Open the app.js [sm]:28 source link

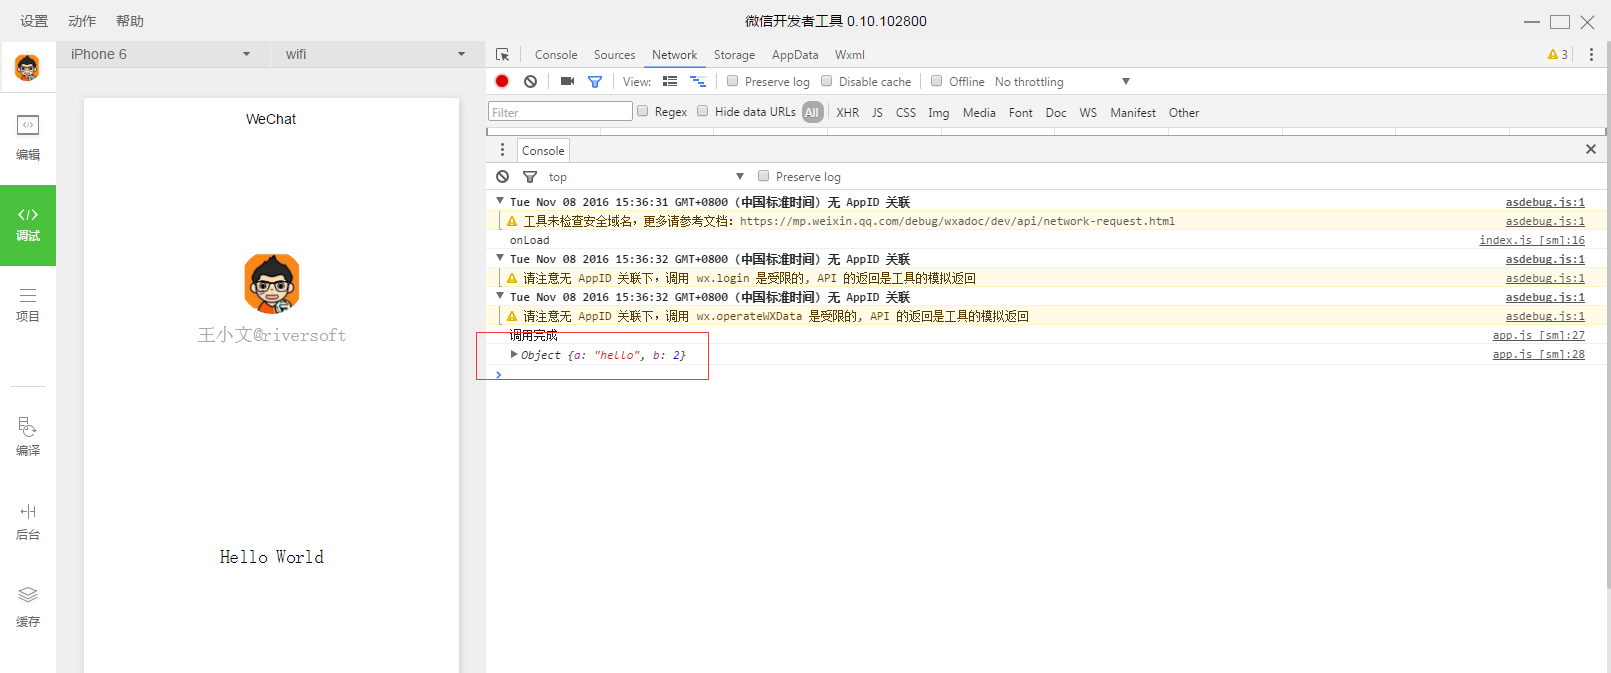(1538, 354)
